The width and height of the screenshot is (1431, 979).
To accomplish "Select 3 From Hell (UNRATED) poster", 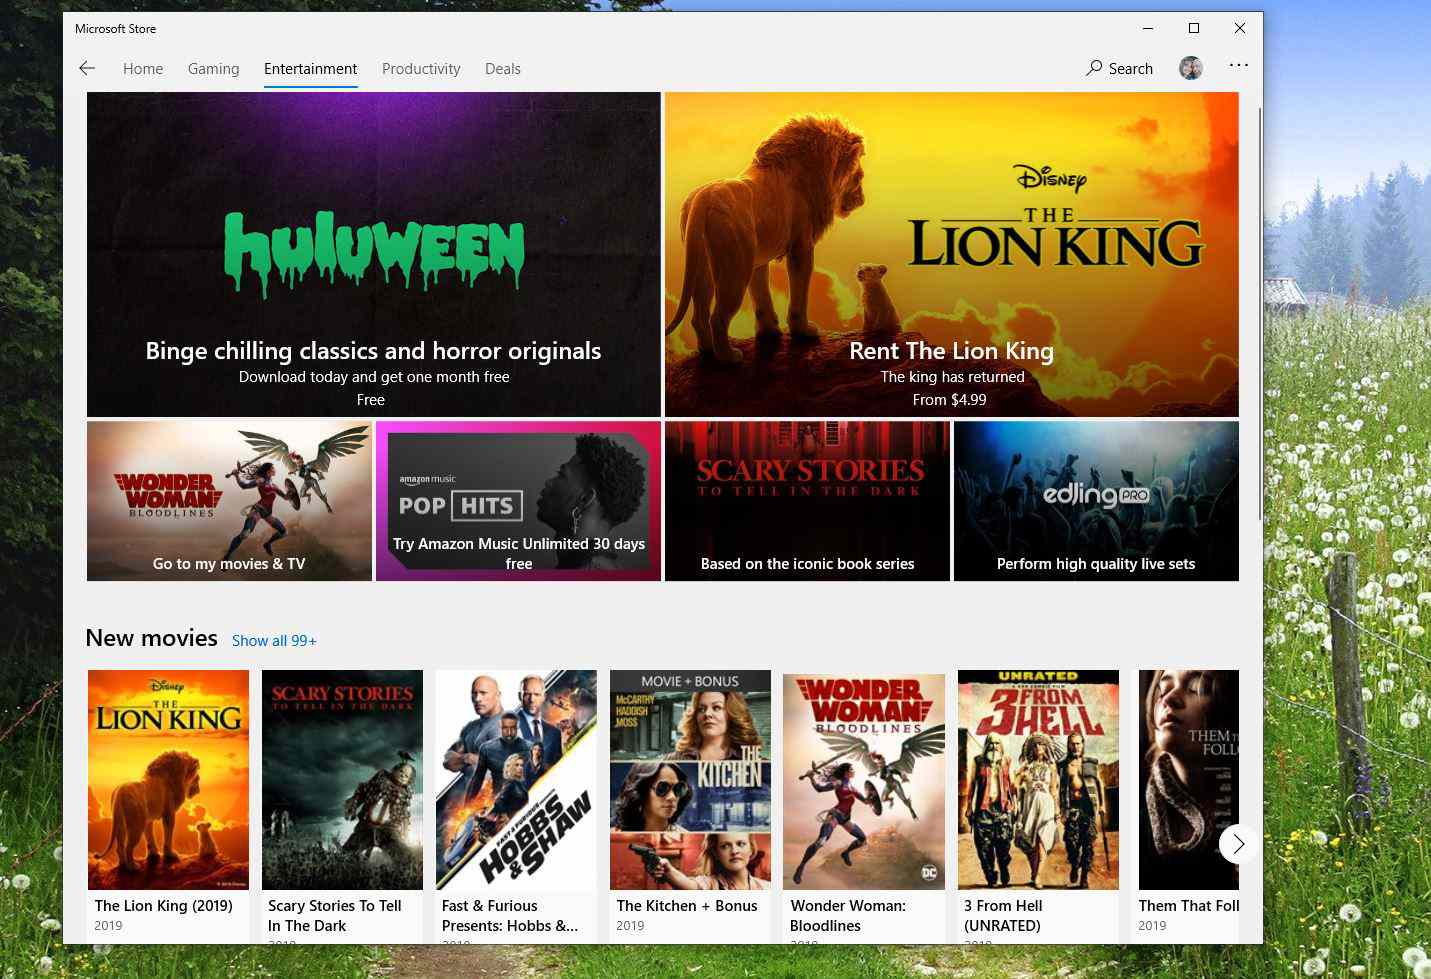I will point(1038,780).
